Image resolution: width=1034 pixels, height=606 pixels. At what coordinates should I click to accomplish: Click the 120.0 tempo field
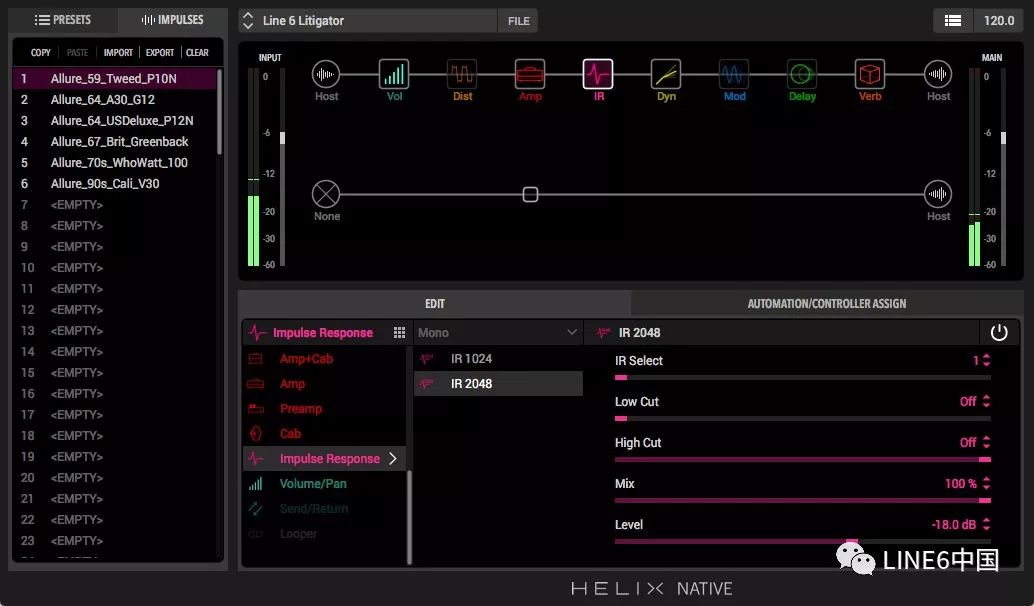[999, 20]
